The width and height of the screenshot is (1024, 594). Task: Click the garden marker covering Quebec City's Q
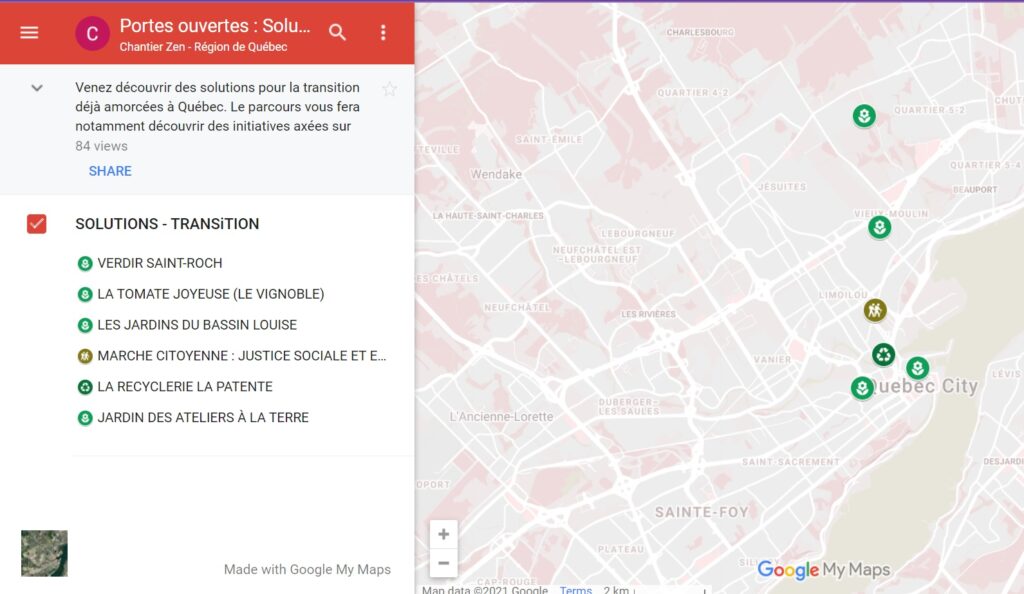pyautogui.click(x=863, y=388)
